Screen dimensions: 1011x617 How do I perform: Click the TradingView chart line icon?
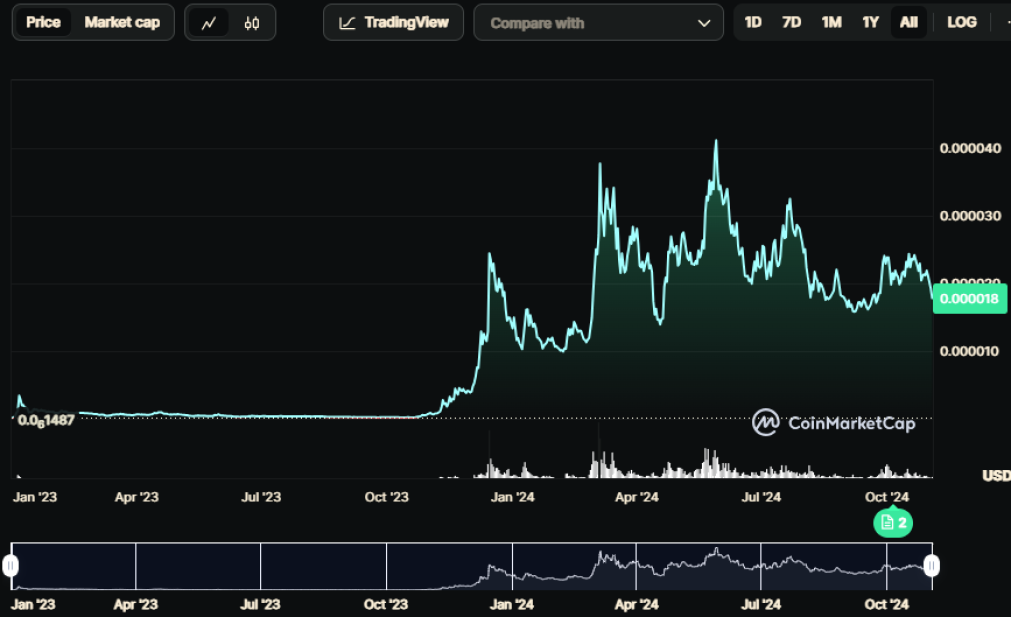[347, 23]
